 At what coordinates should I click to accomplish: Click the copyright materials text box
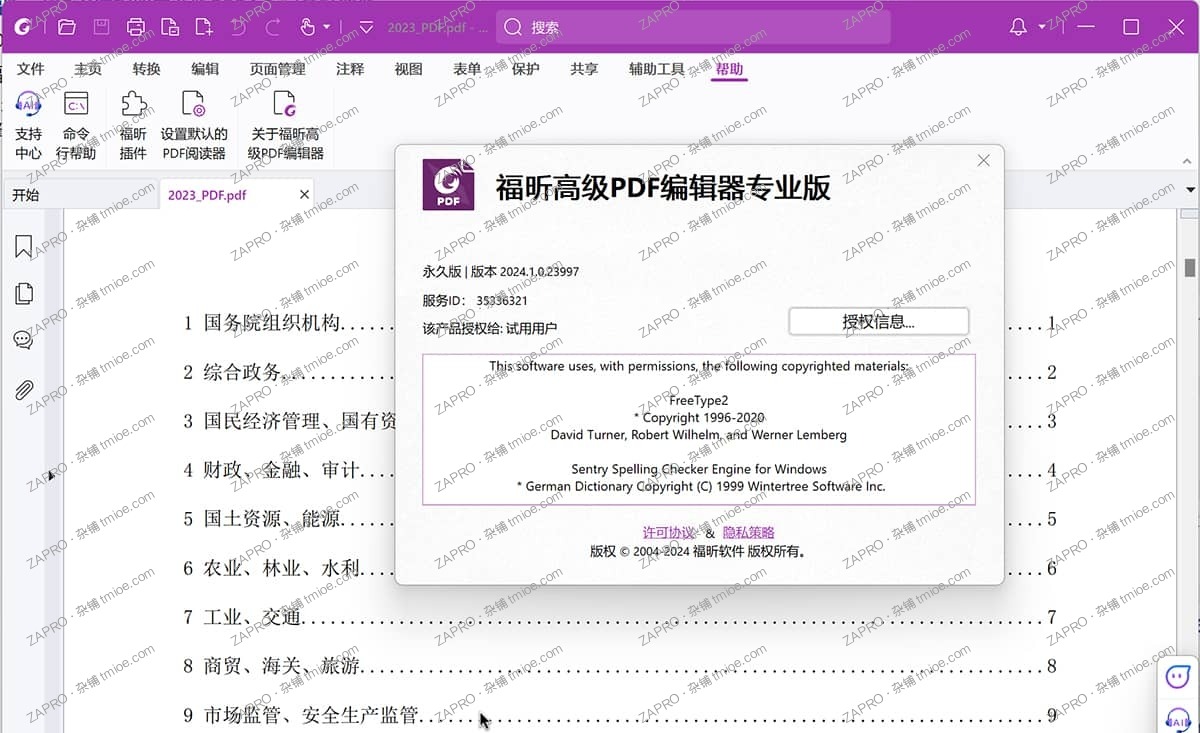coord(699,429)
